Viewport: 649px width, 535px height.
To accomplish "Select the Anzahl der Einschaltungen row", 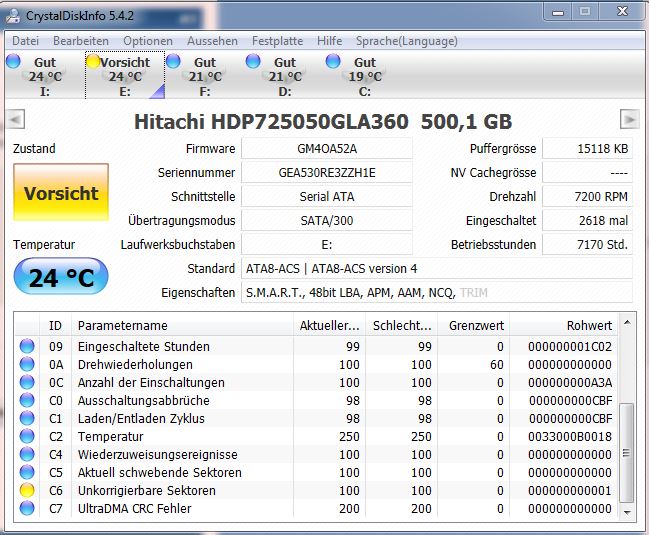I will 317,382.
